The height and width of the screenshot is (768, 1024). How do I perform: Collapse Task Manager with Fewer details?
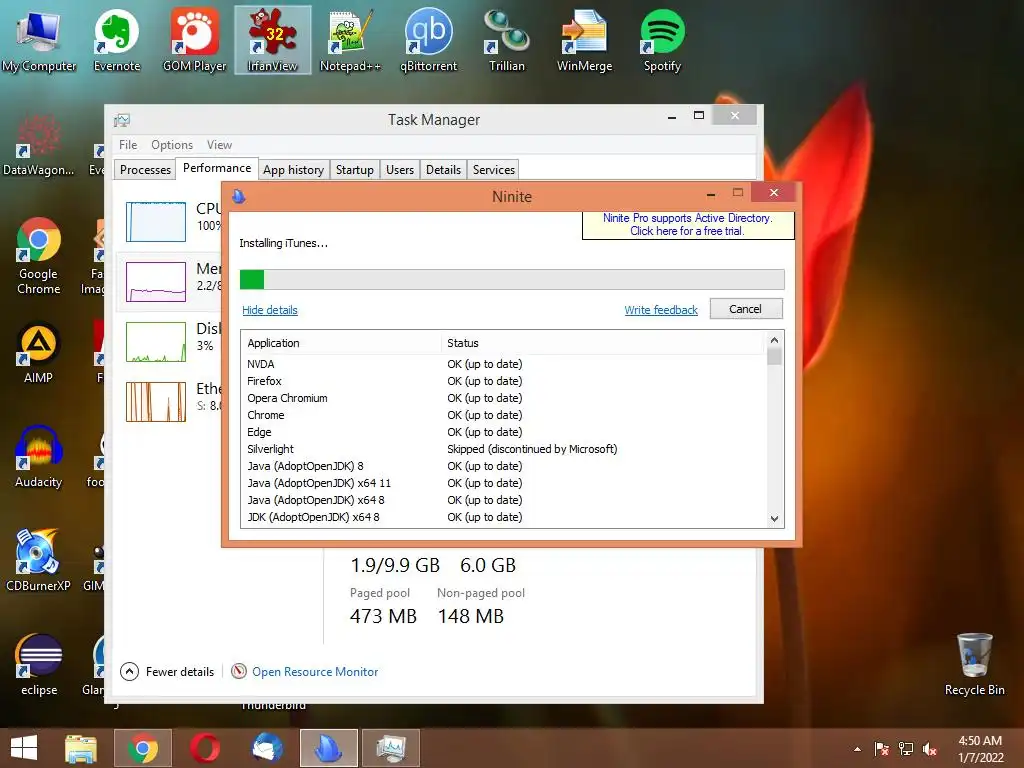167,671
